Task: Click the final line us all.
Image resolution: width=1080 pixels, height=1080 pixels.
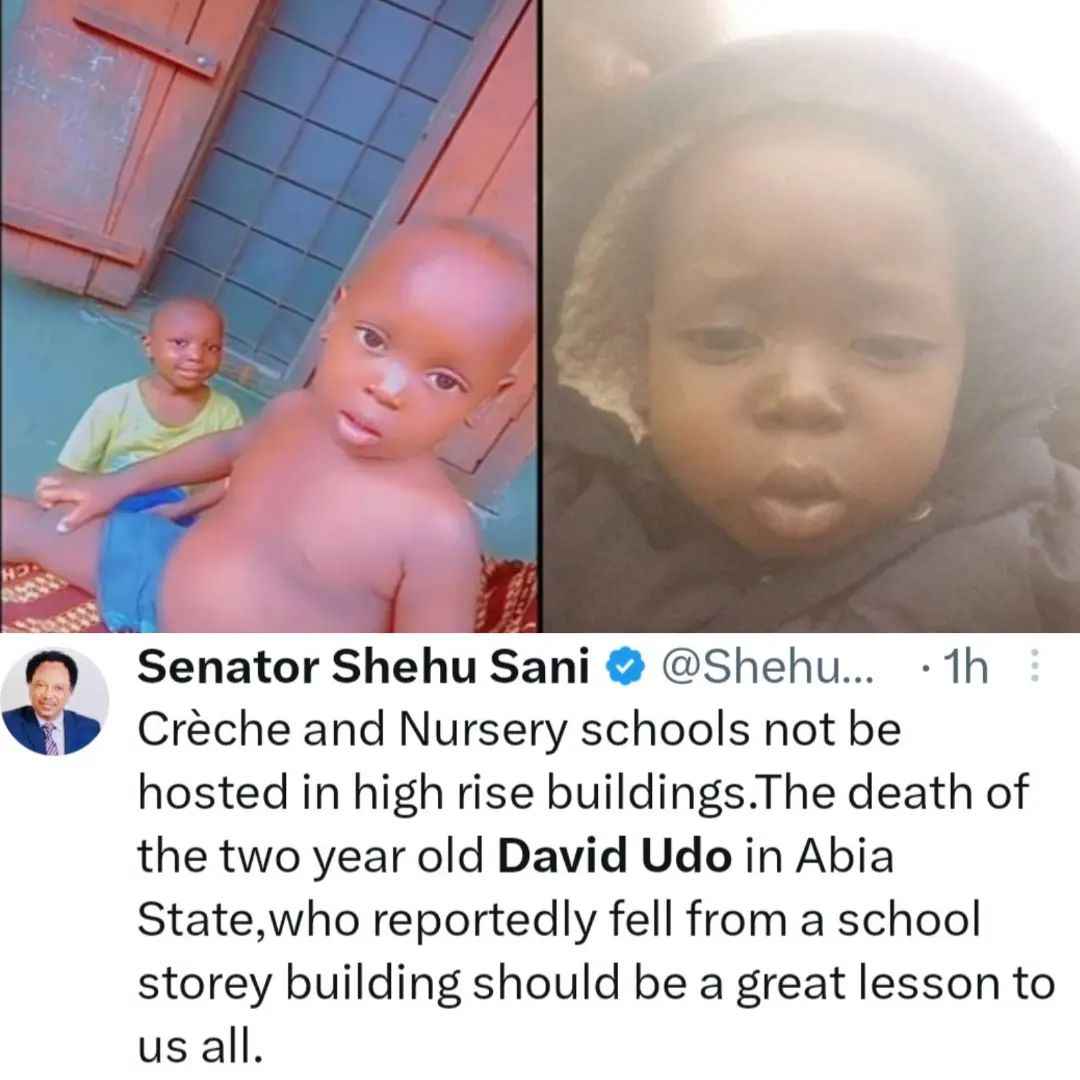Action: 200,1047
